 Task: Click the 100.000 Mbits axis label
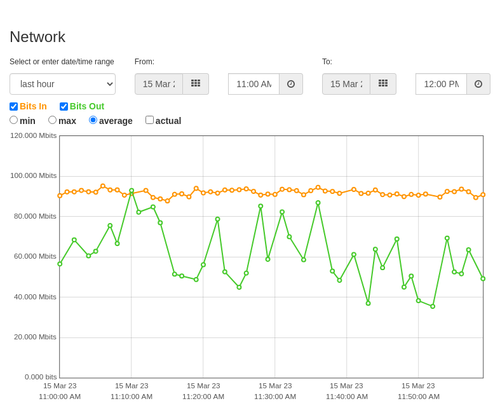pyautogui.click(x=33, y=176)
